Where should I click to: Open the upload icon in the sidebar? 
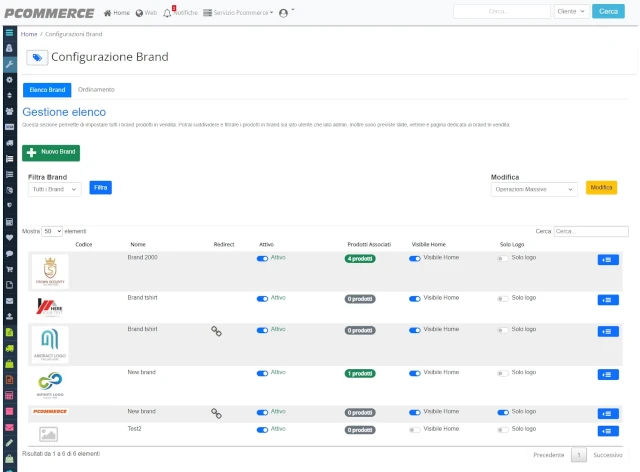coord(9,316)
